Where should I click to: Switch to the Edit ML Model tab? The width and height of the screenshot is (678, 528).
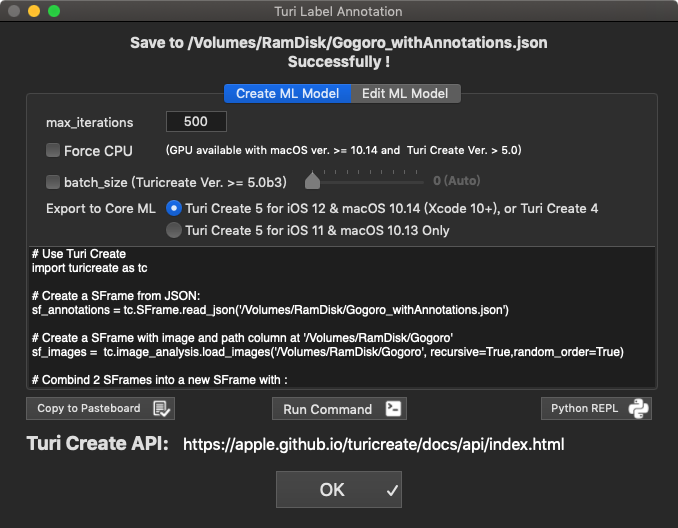[405, 93]
